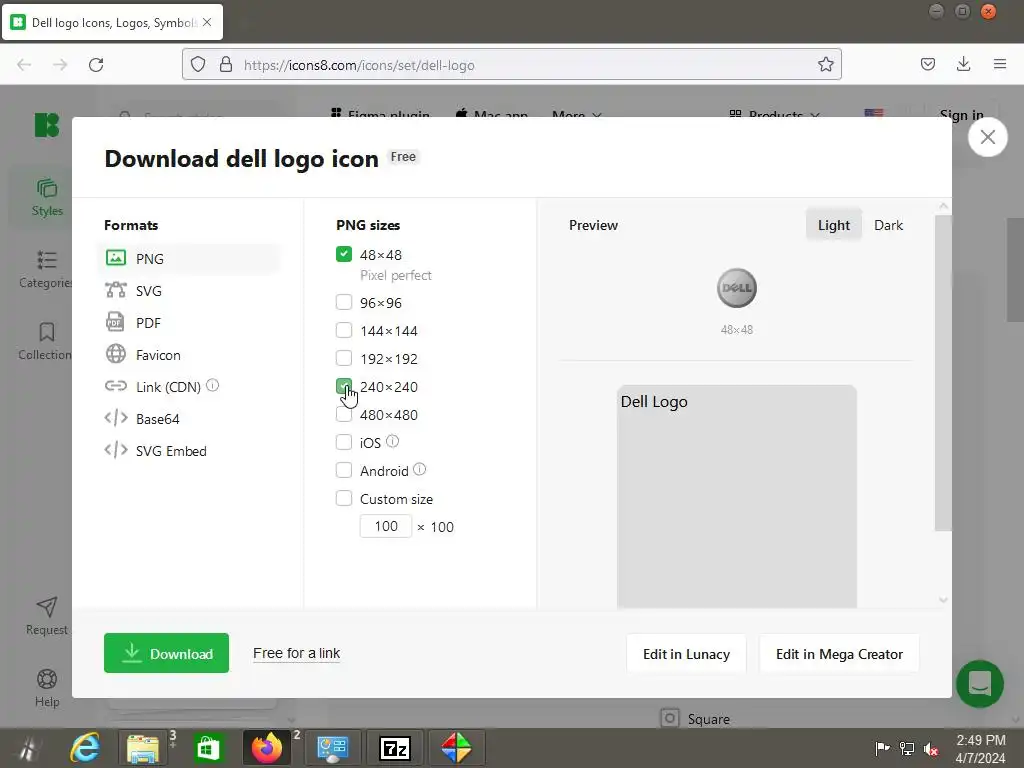Select the SVG Embed code icon
Viewport: 1024px width, 768px height.
tap(116, 450)
